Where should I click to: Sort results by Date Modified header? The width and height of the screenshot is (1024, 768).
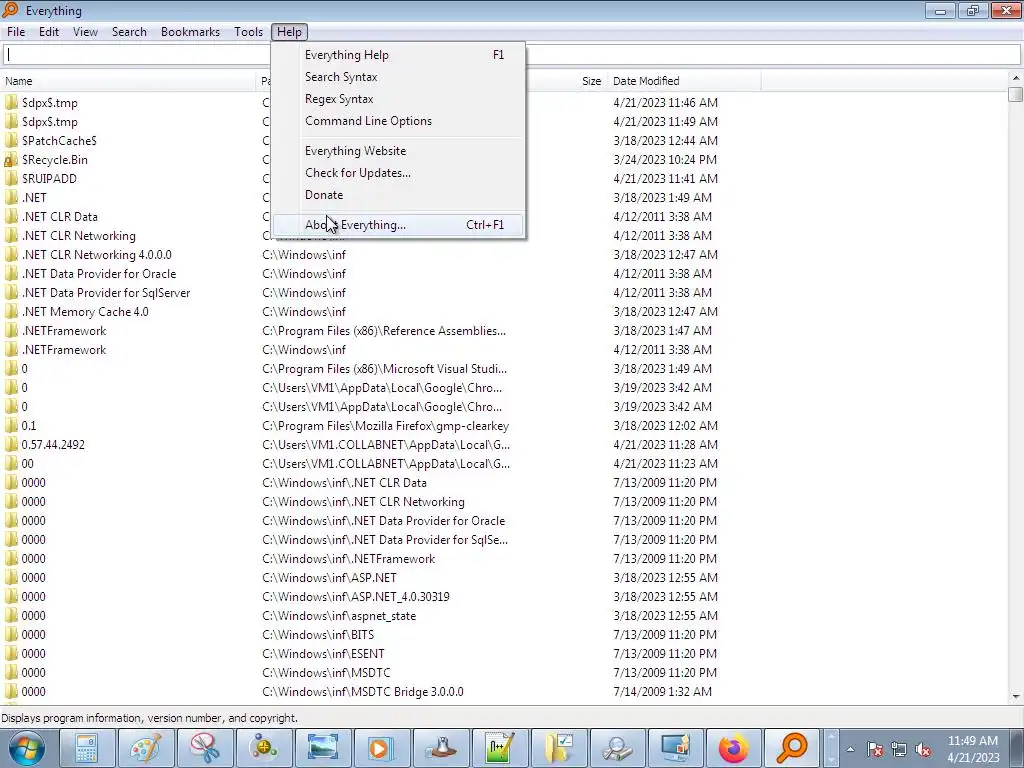click(x=684, y=81)
